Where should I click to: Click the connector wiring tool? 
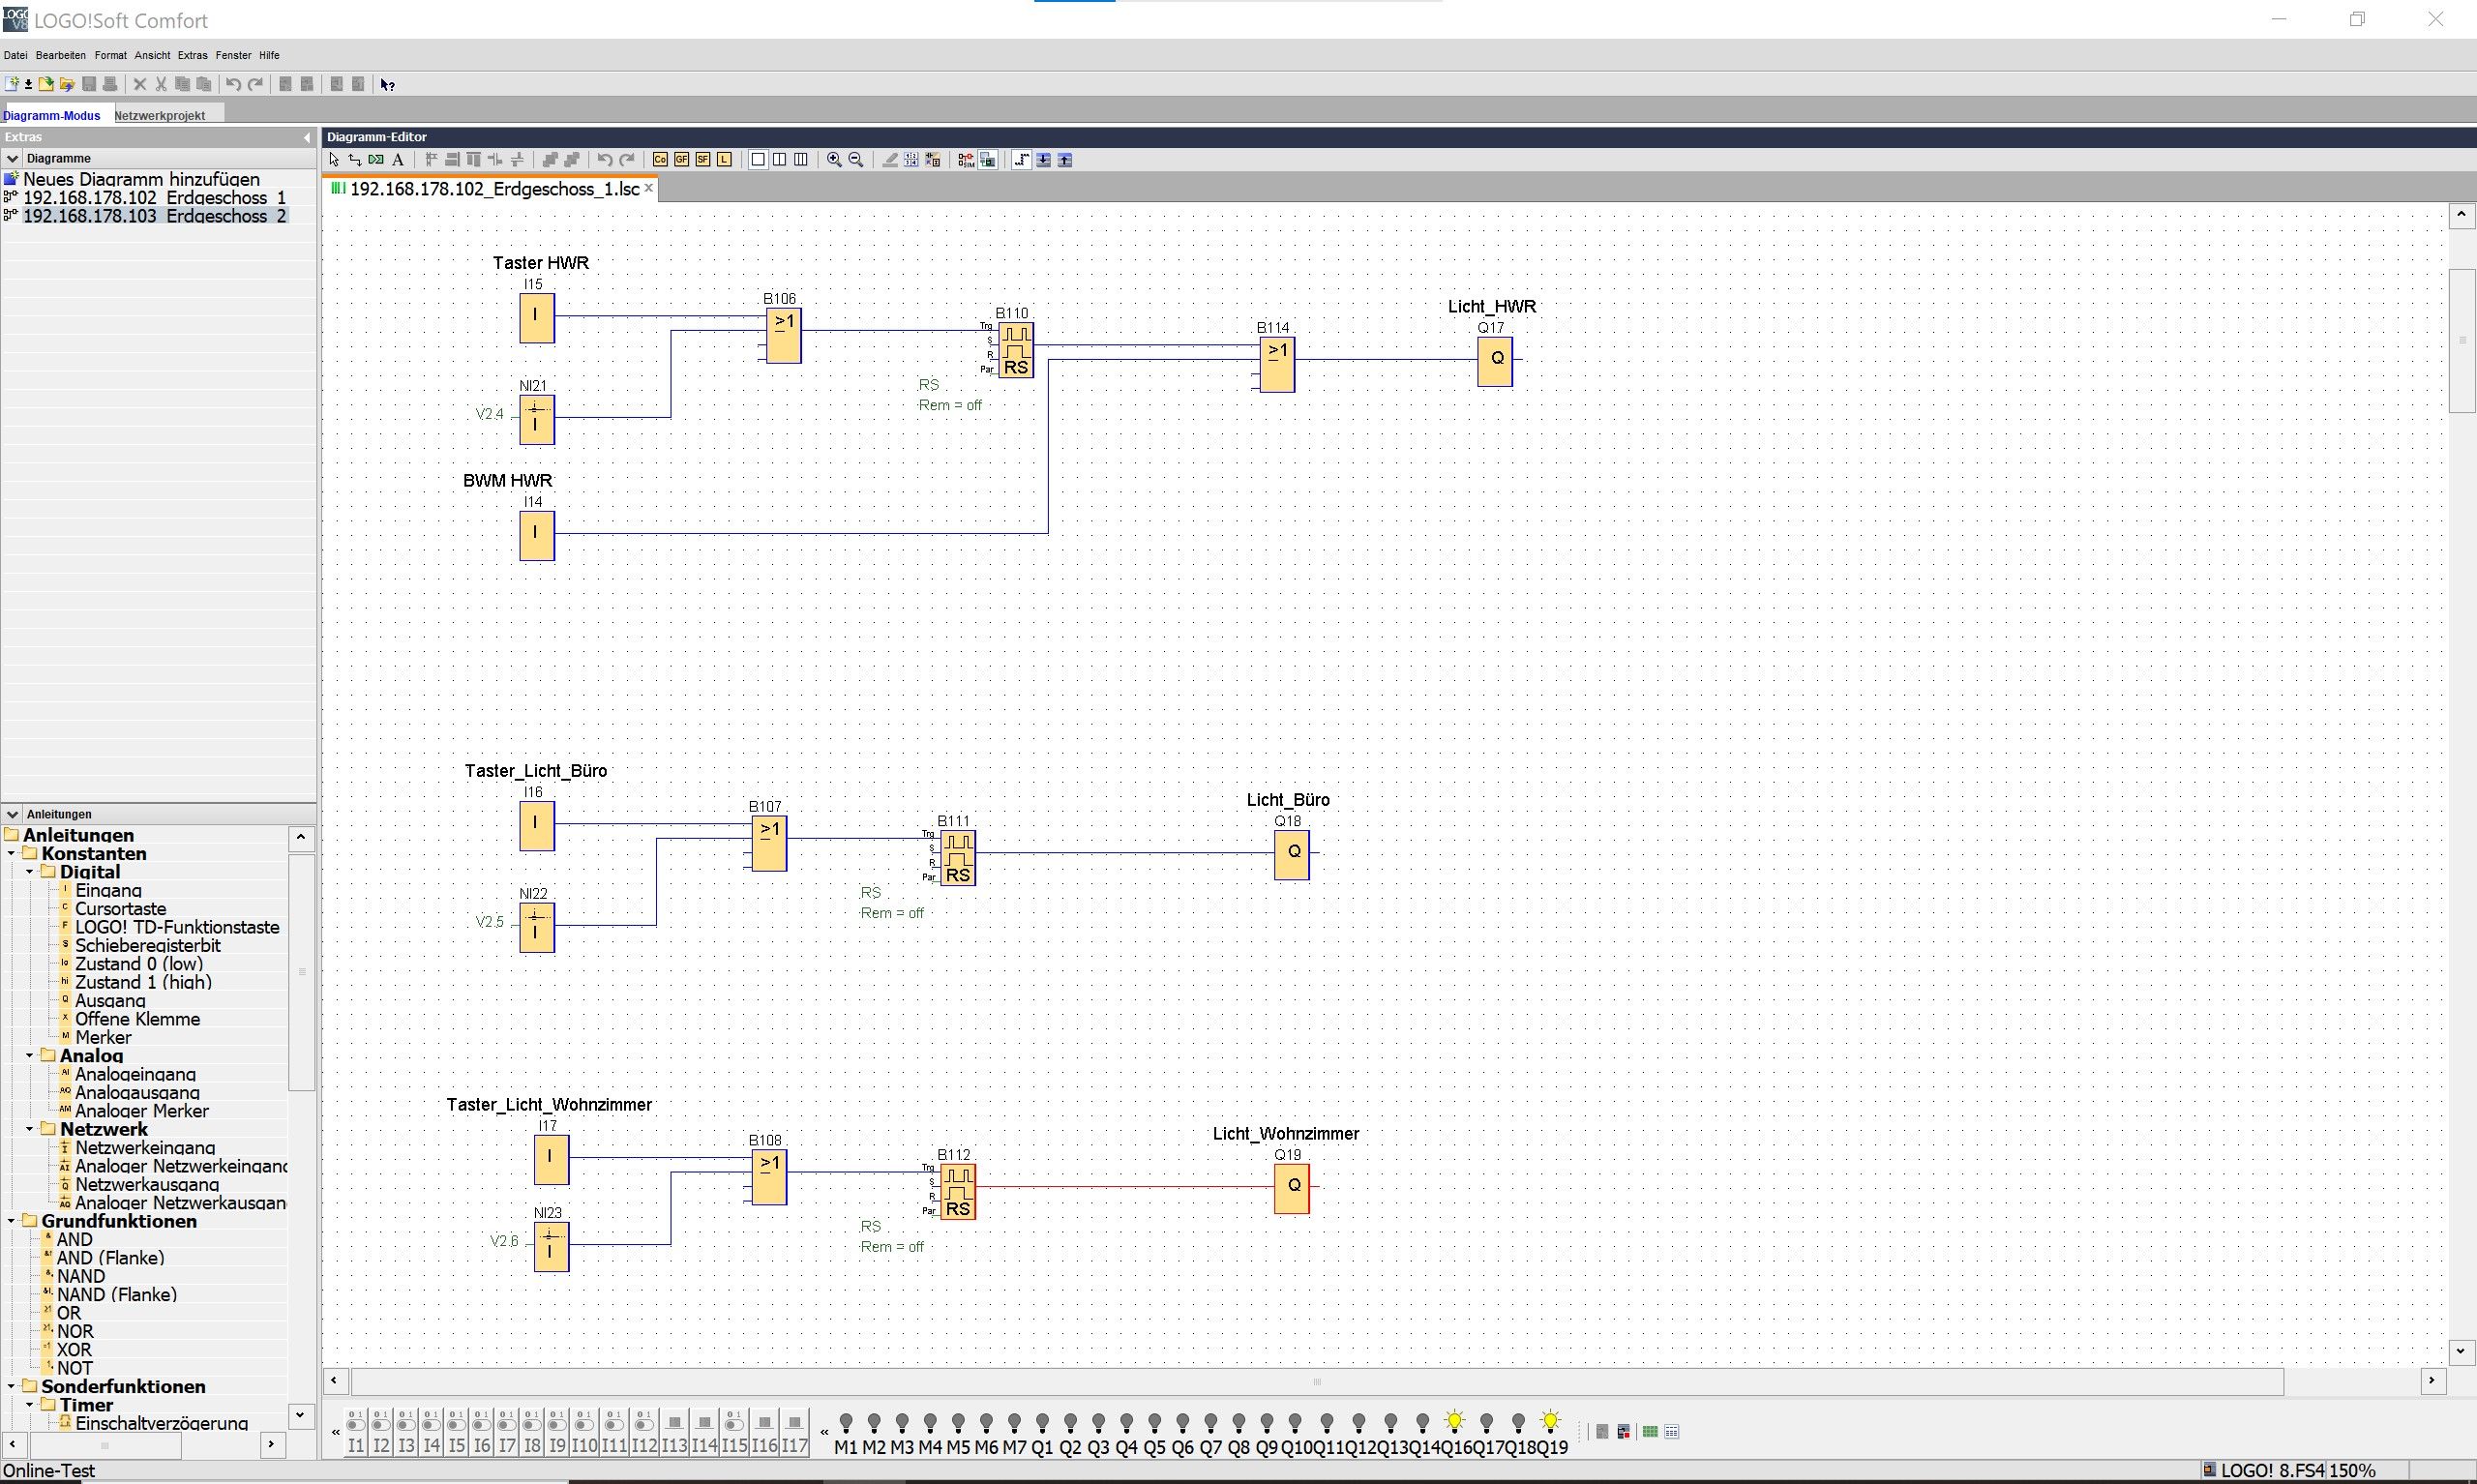(355, 160)
